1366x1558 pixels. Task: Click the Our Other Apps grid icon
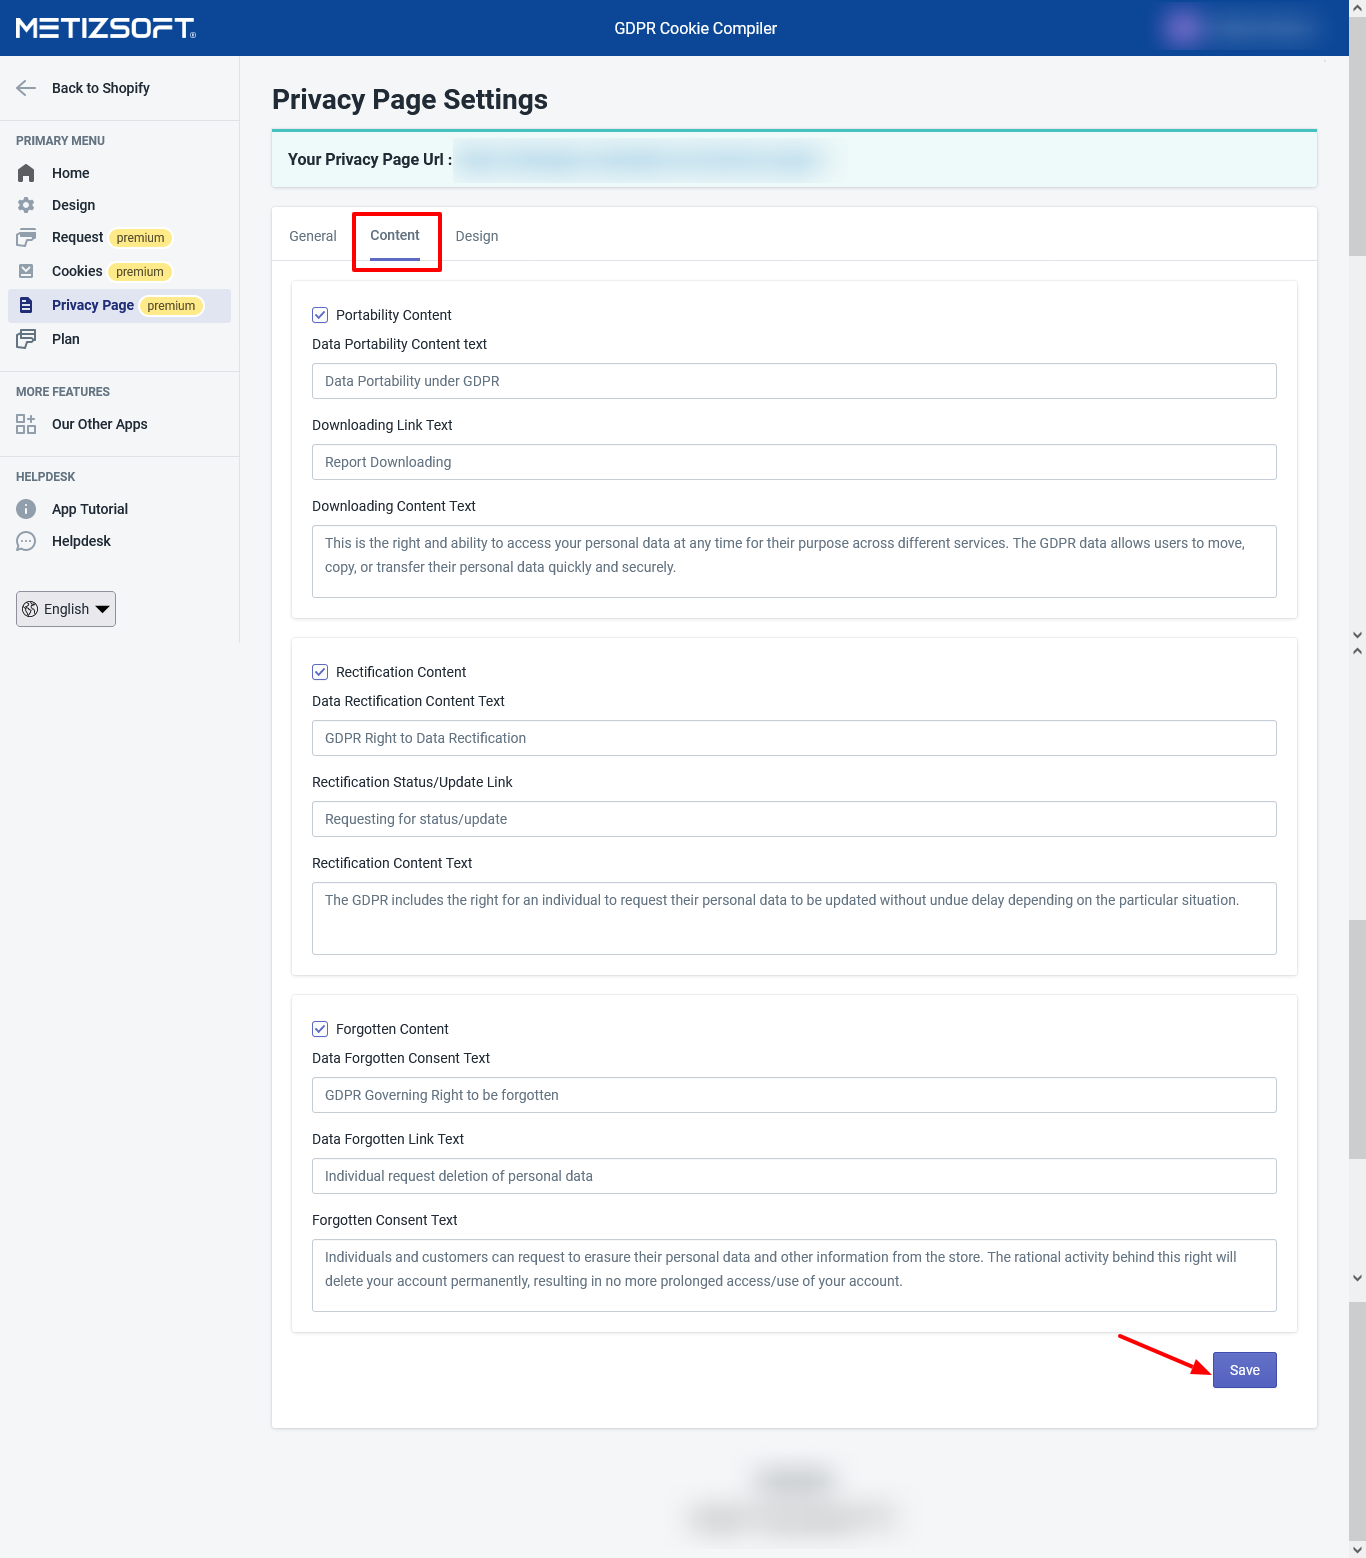[26, 424]
